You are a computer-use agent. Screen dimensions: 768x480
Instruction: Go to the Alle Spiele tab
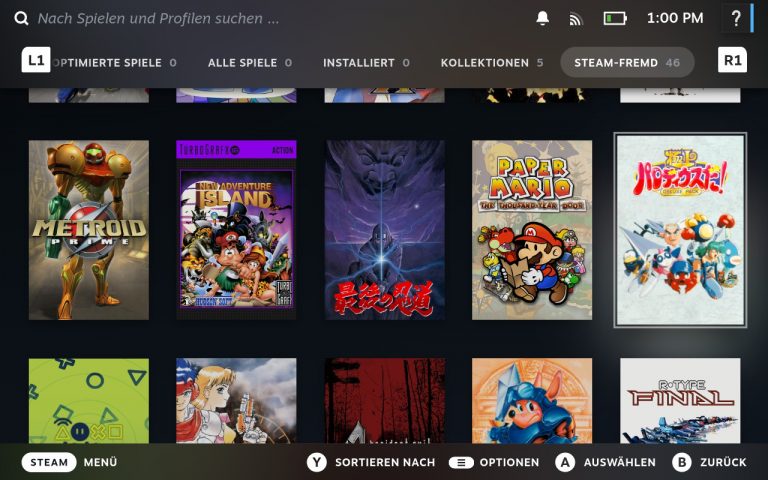[249, 62]
